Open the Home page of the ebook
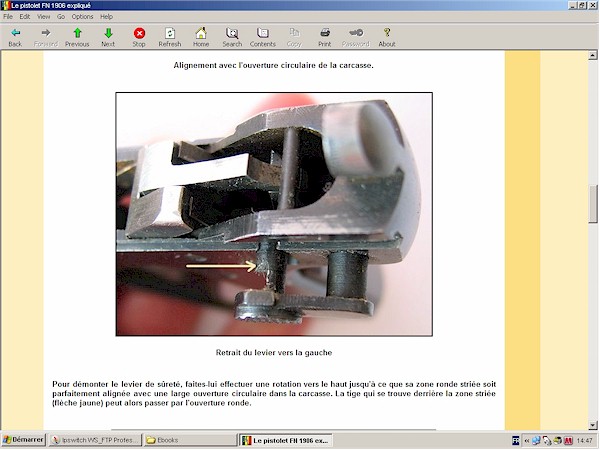 (201, 37)
